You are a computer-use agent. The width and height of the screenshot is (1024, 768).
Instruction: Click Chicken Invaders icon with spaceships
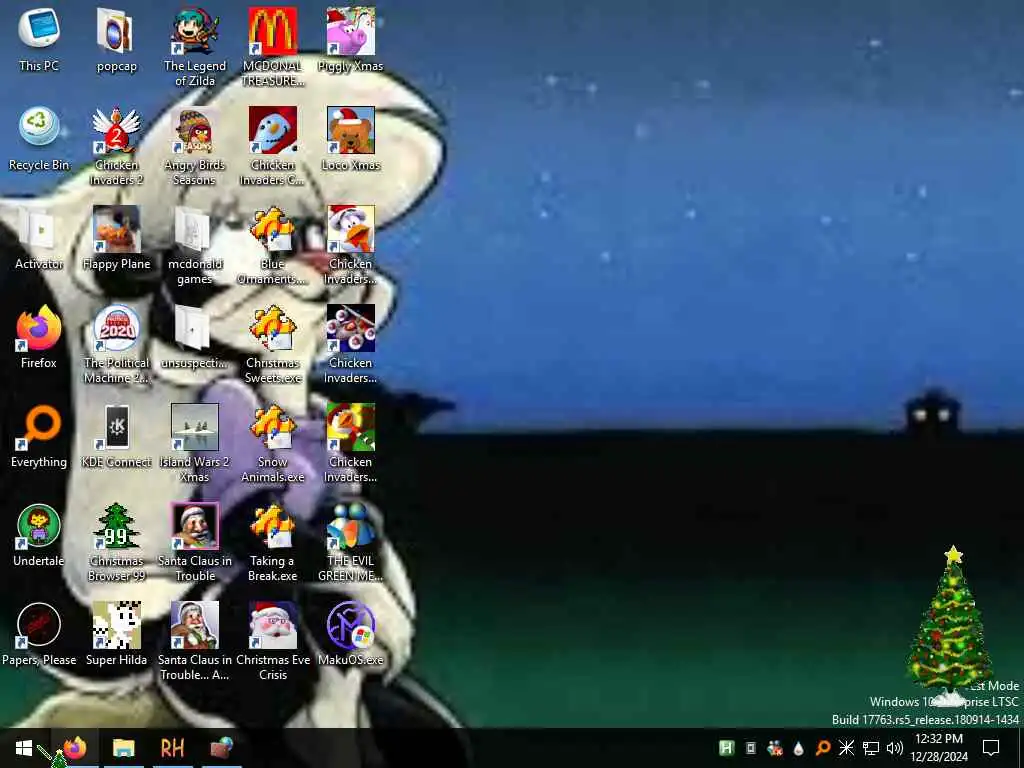(351, 328)
